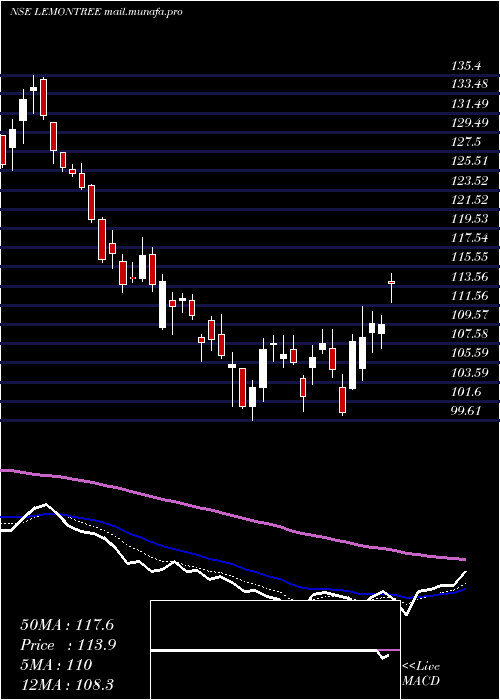Click the 129.49 price axis label

(x=470, y=122)
